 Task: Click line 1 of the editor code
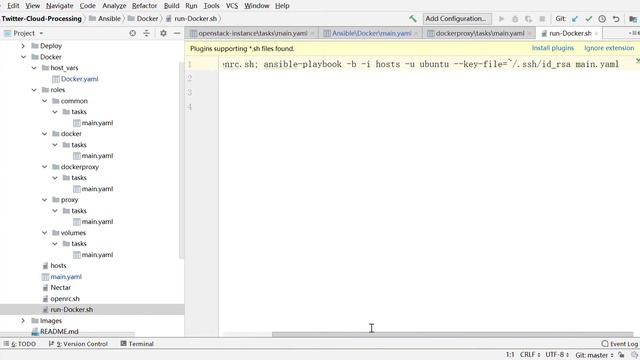pos(420,64)
